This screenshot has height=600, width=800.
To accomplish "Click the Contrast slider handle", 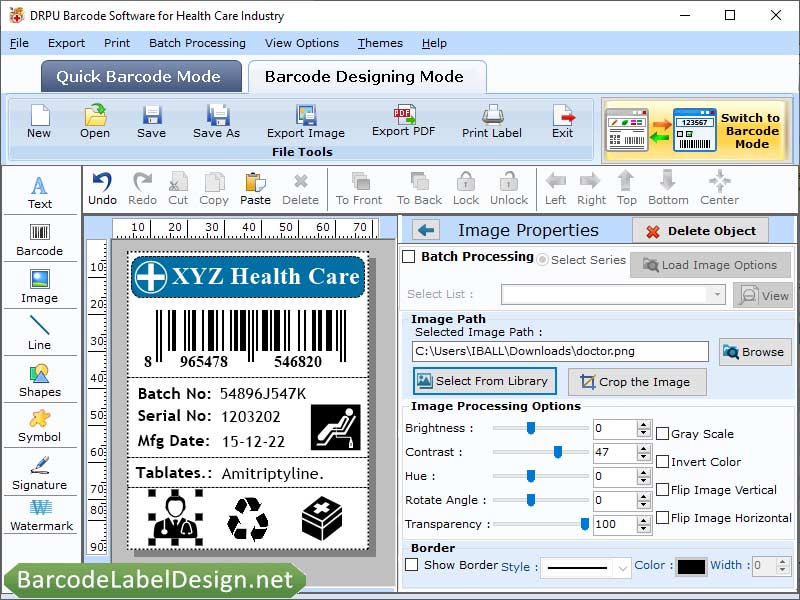I will tap(558, 452).
